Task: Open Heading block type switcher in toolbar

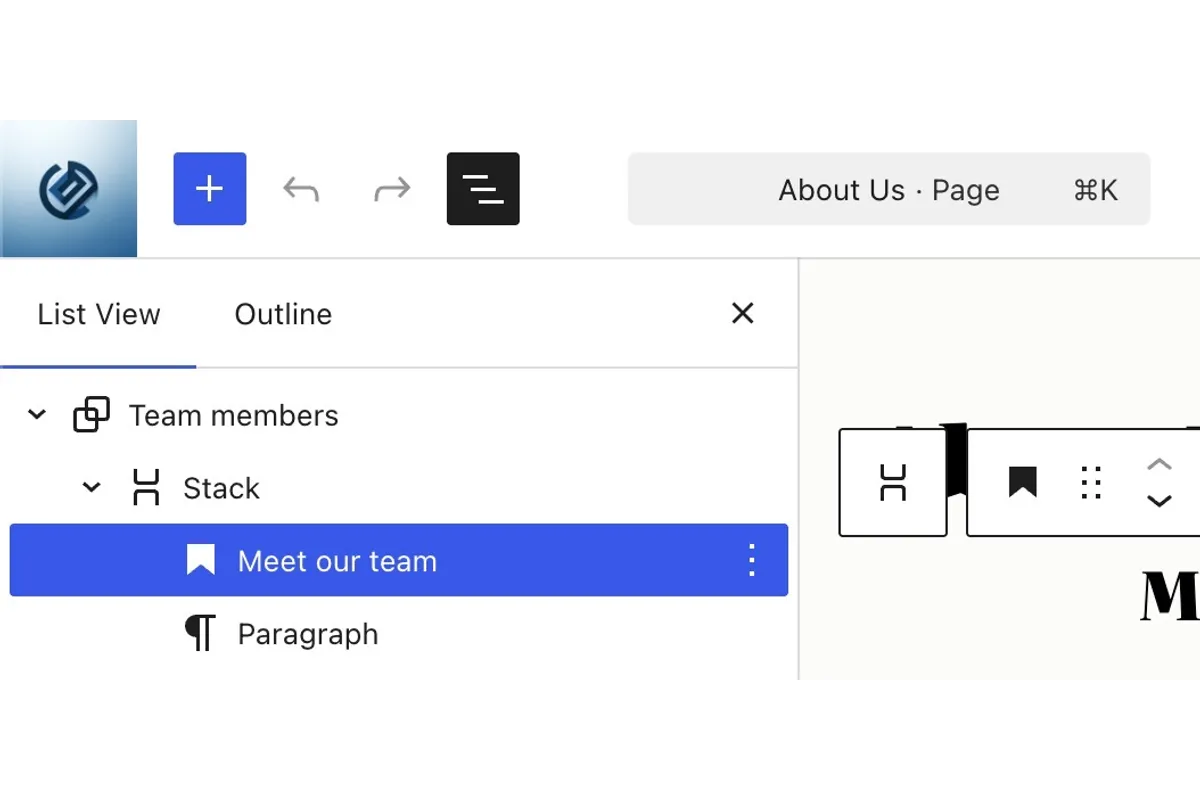Action: (x=1022, y=483)
